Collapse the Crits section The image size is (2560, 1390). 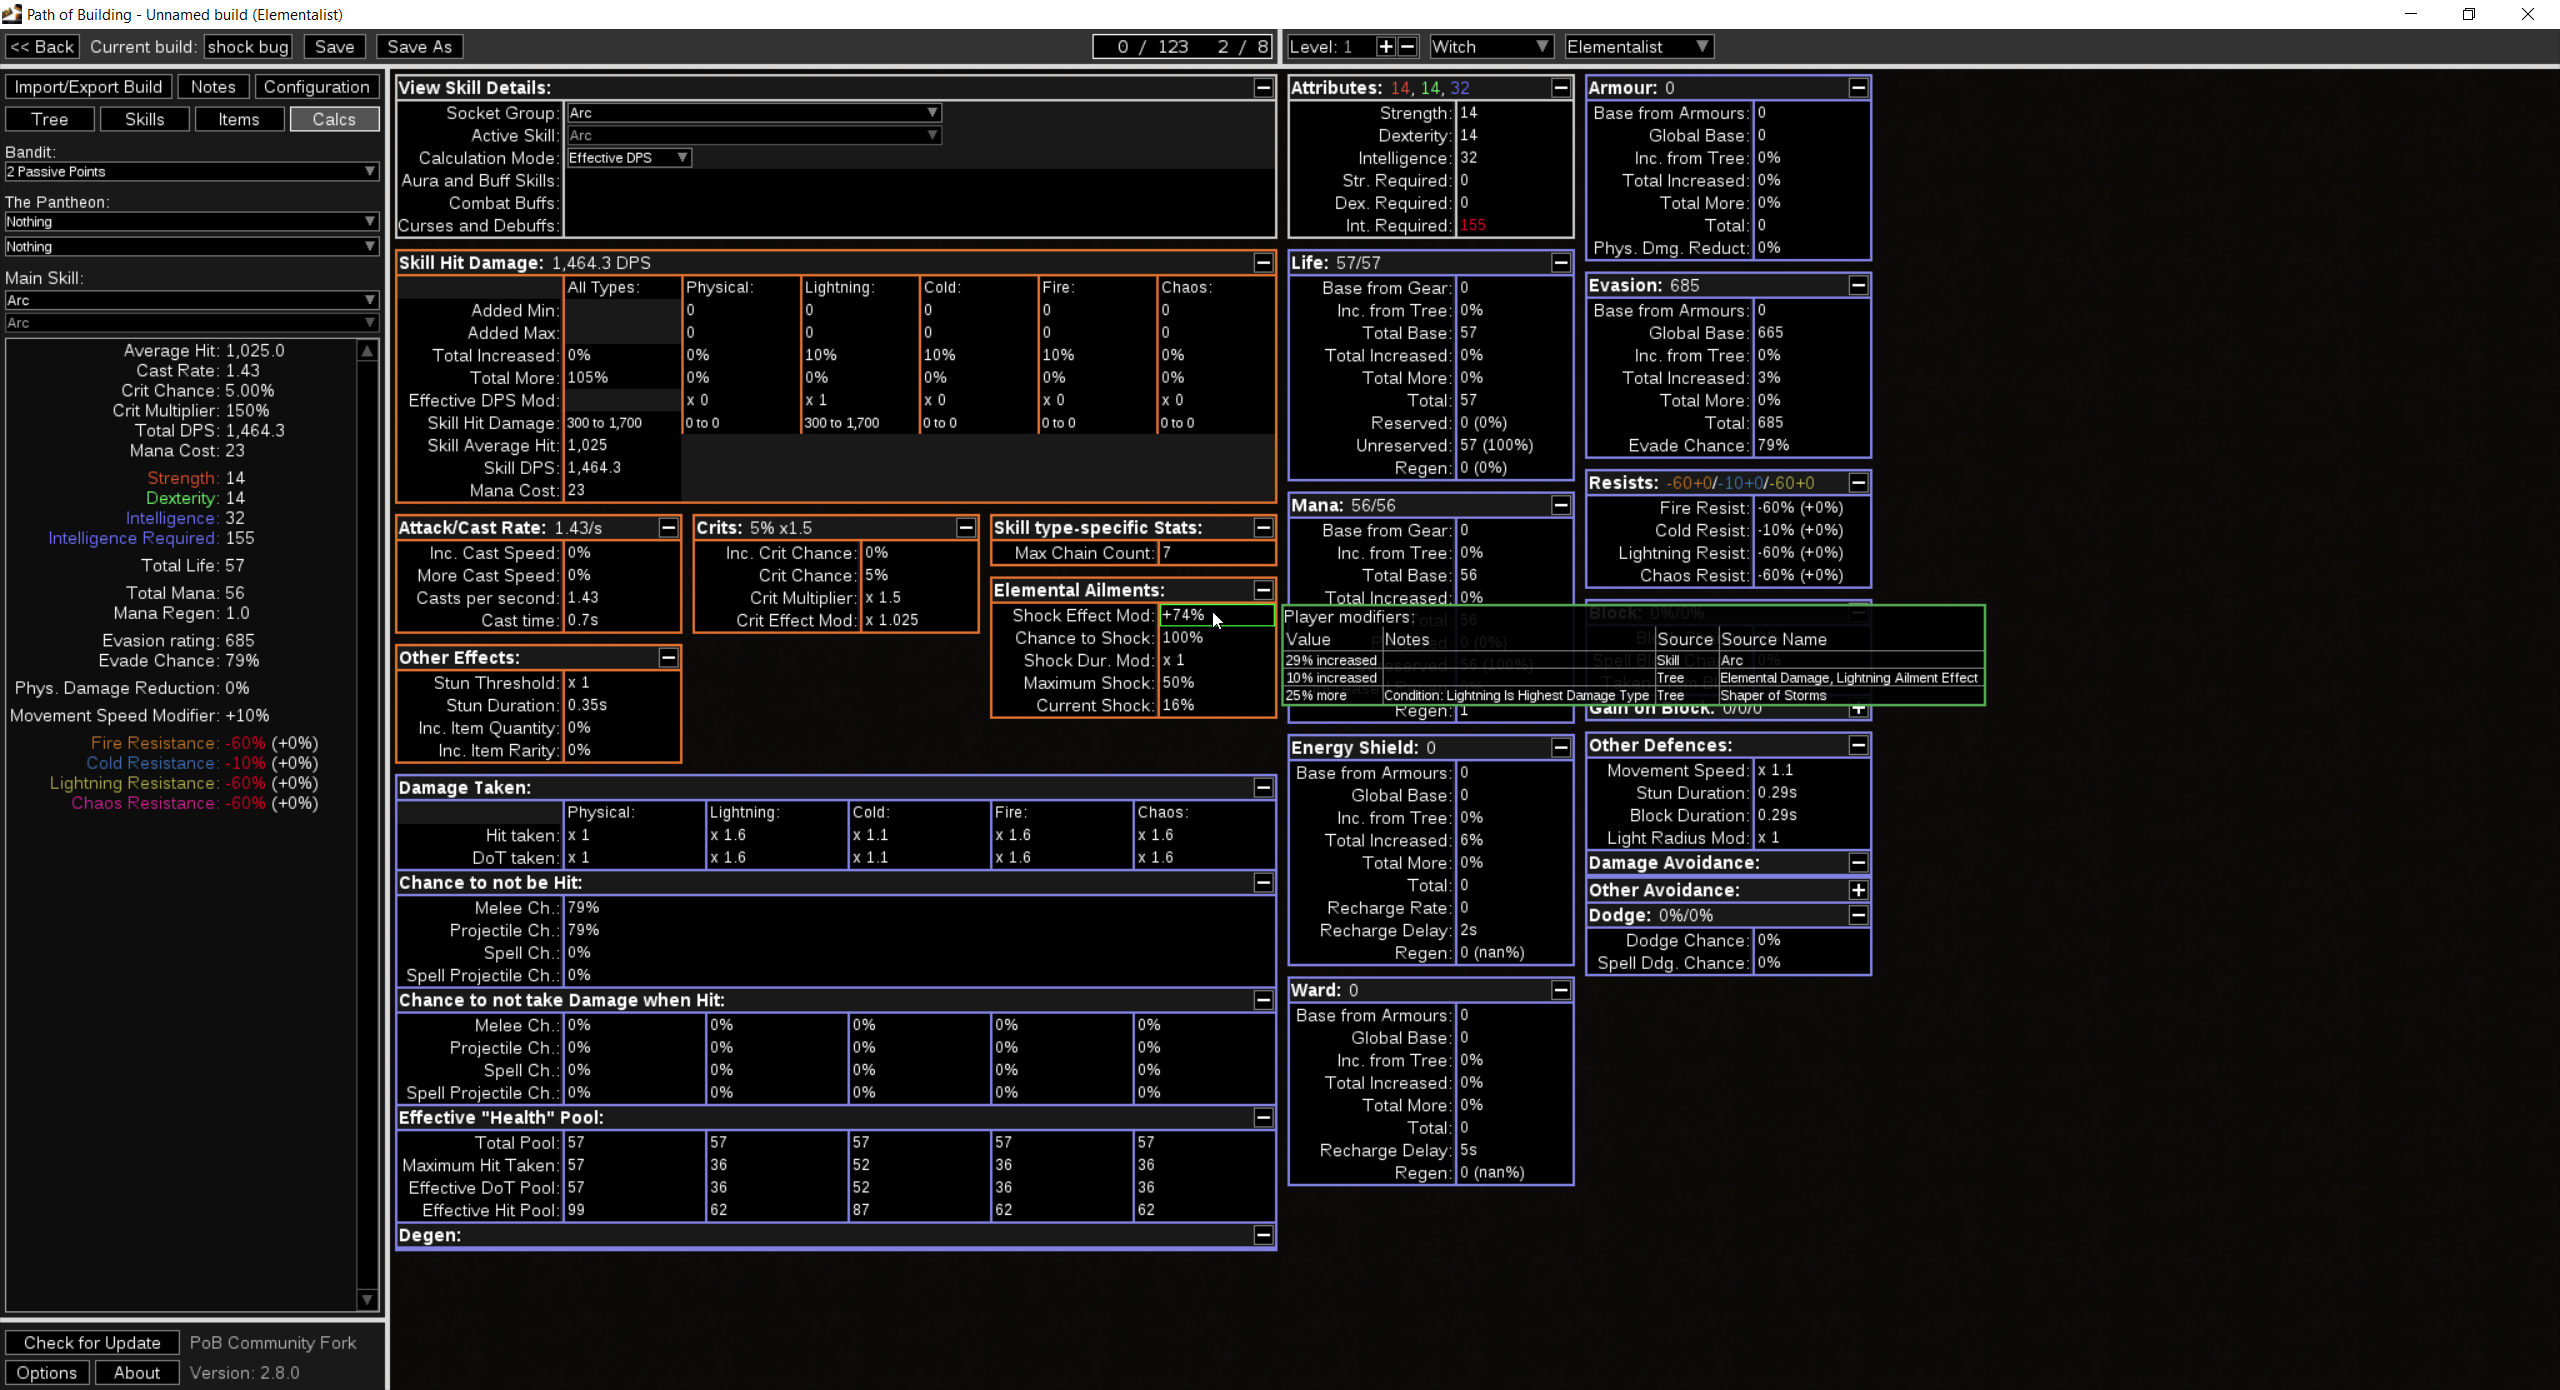click(x=965, y=528)
